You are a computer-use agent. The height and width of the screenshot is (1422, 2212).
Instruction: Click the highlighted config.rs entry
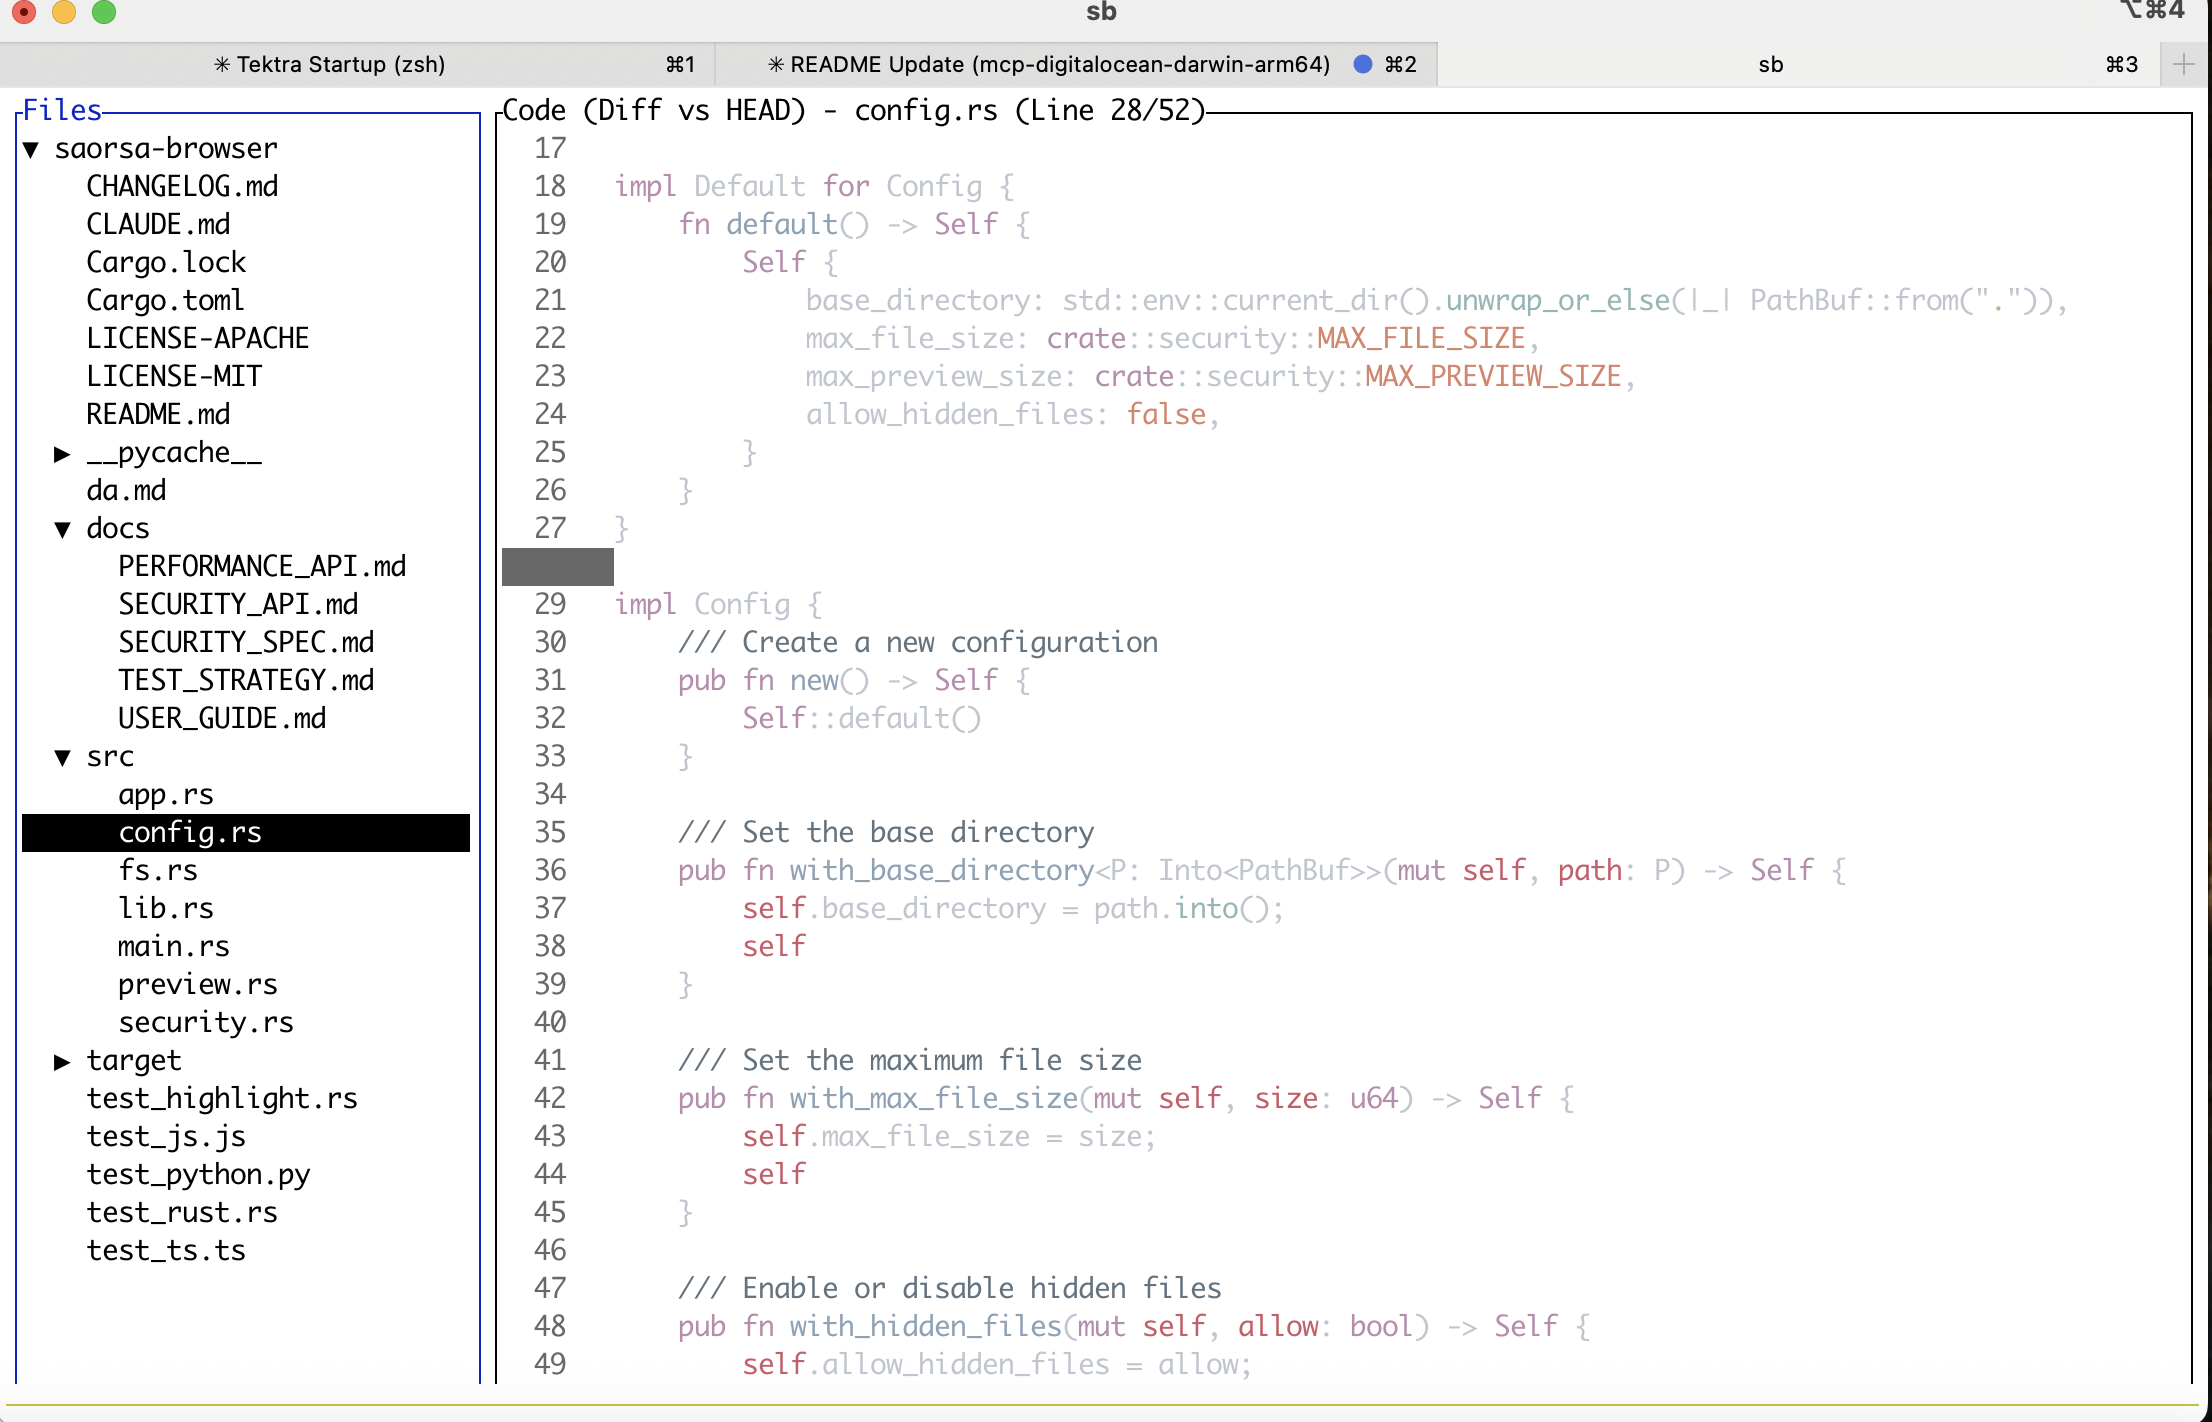(190, 831)
